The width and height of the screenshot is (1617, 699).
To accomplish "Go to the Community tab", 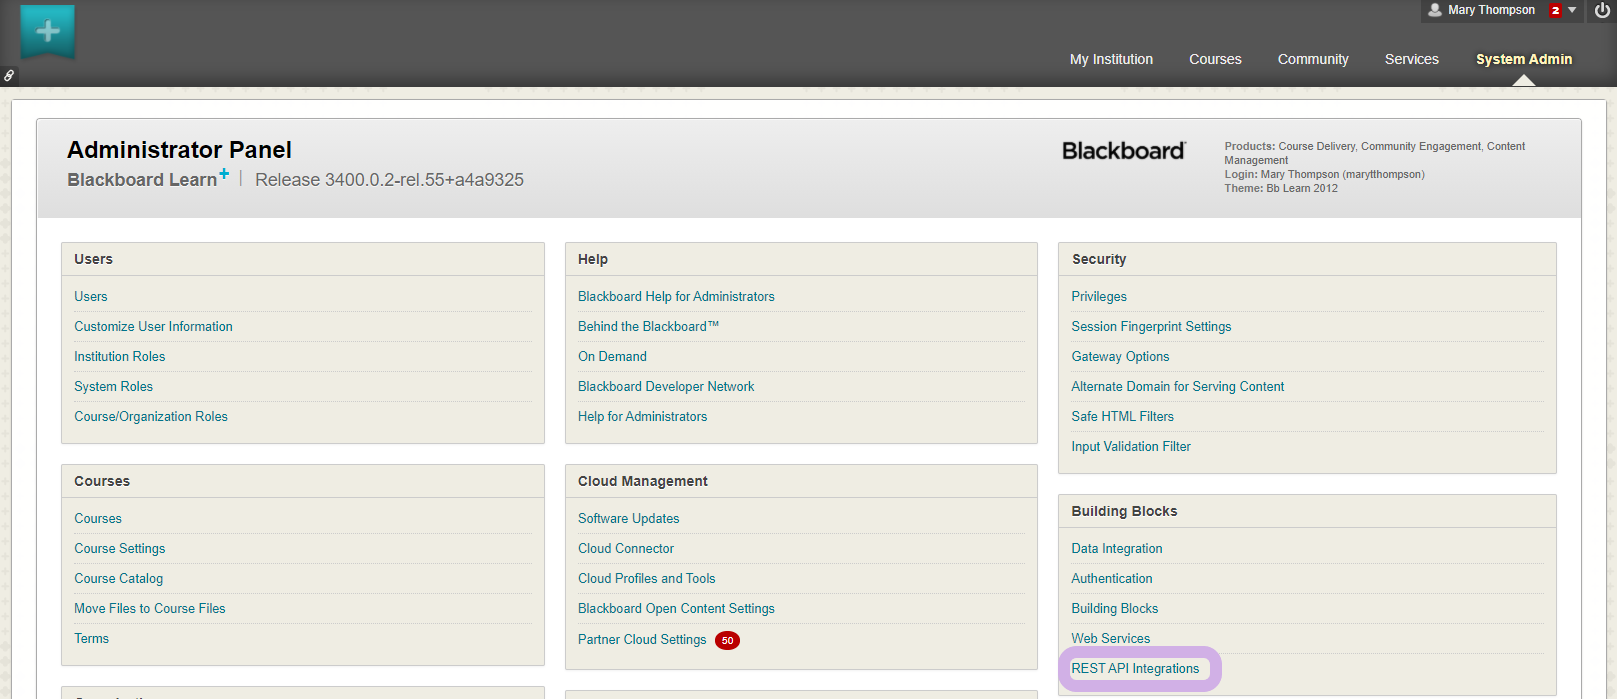I will click(x=1313, y=59).
